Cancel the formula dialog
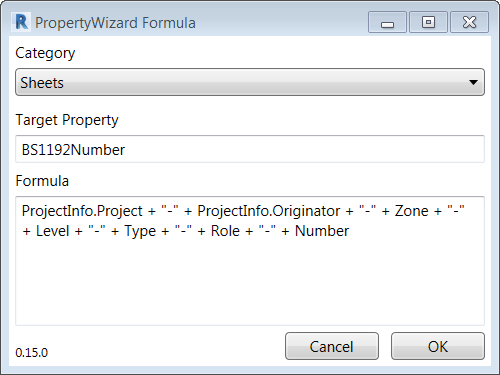The width and height of the screenshot is (500, 375). [332, 346]
